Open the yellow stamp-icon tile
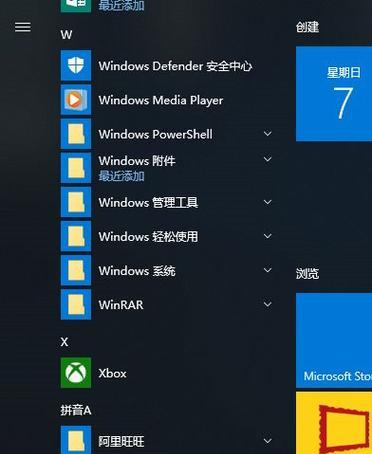The height and width of the screenshot is (454, 372). (x=334, y=423)
